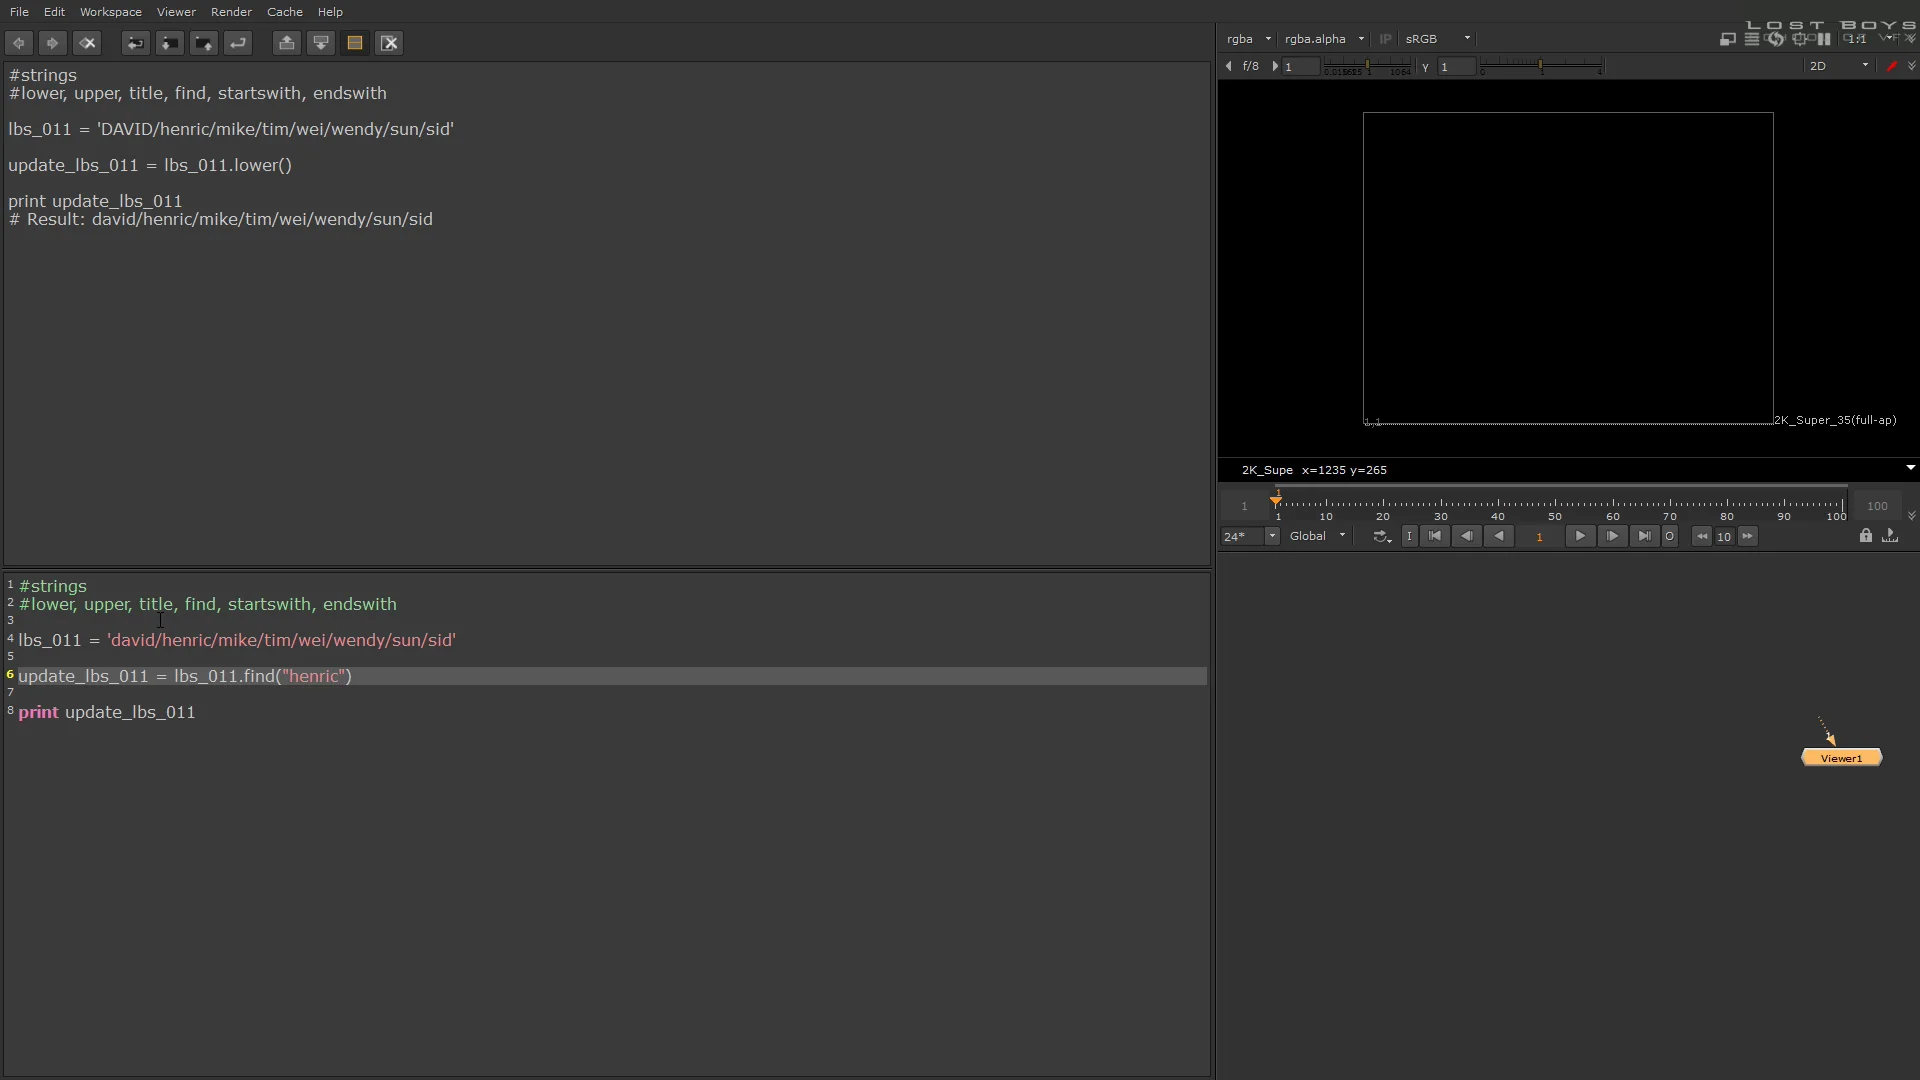Screen dimensions: 1920x1080
Task: Pause viewer updates
Action: point(1824,39)
